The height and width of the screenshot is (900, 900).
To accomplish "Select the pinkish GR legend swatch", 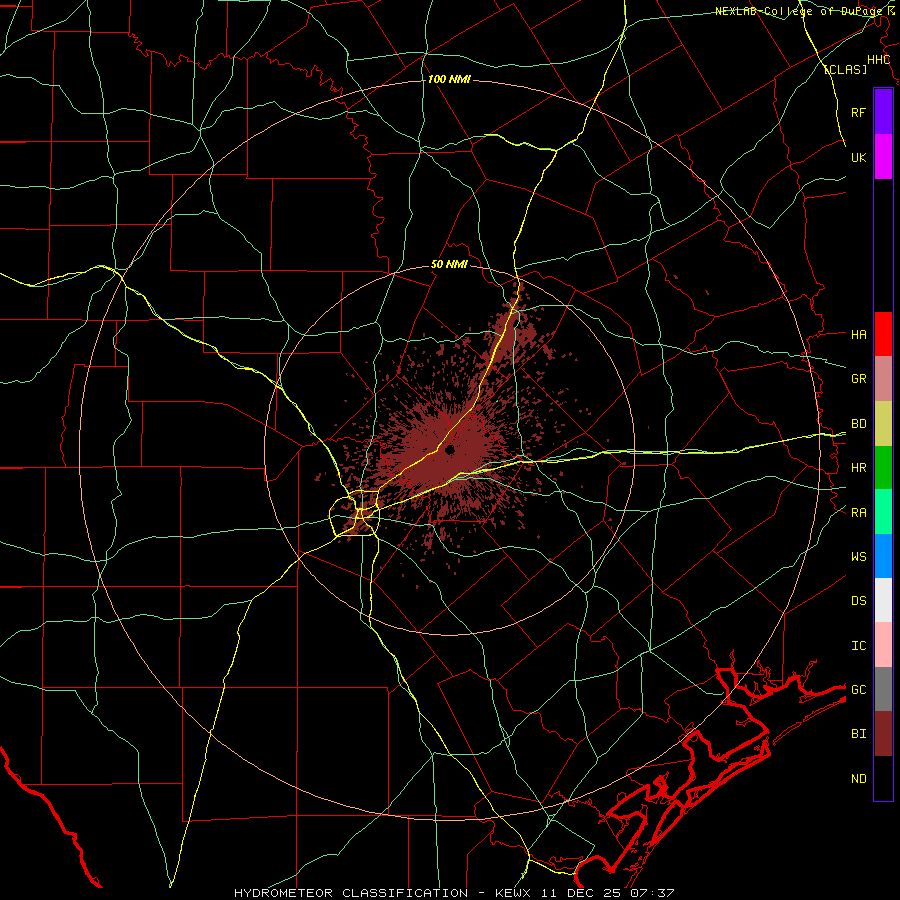I will pyautogui.click(x=883, y=379).
